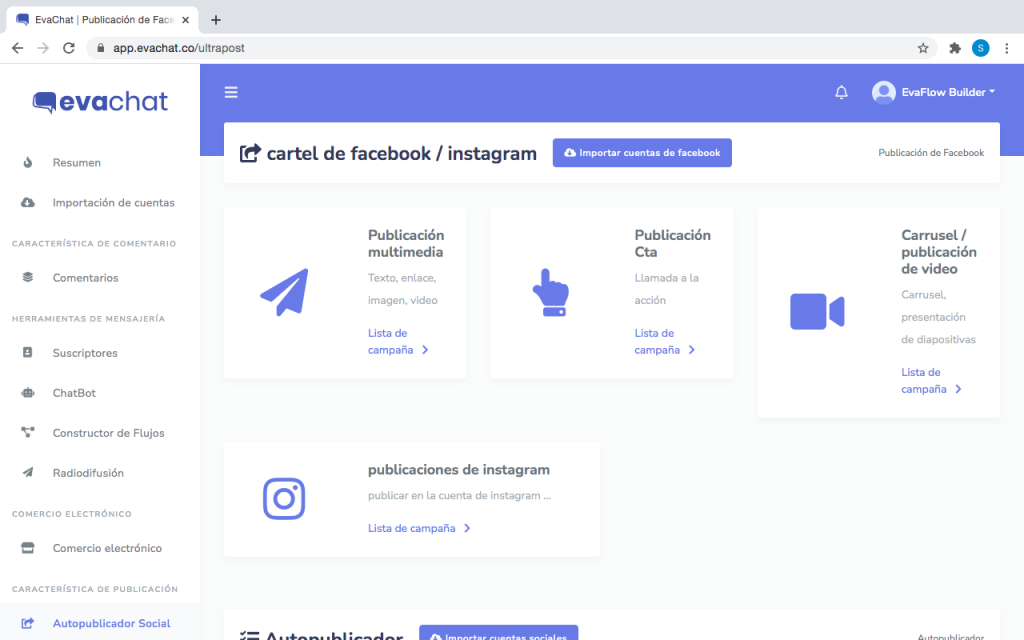Click the browser address bar

pyautogui.click(x=500, y=48)
